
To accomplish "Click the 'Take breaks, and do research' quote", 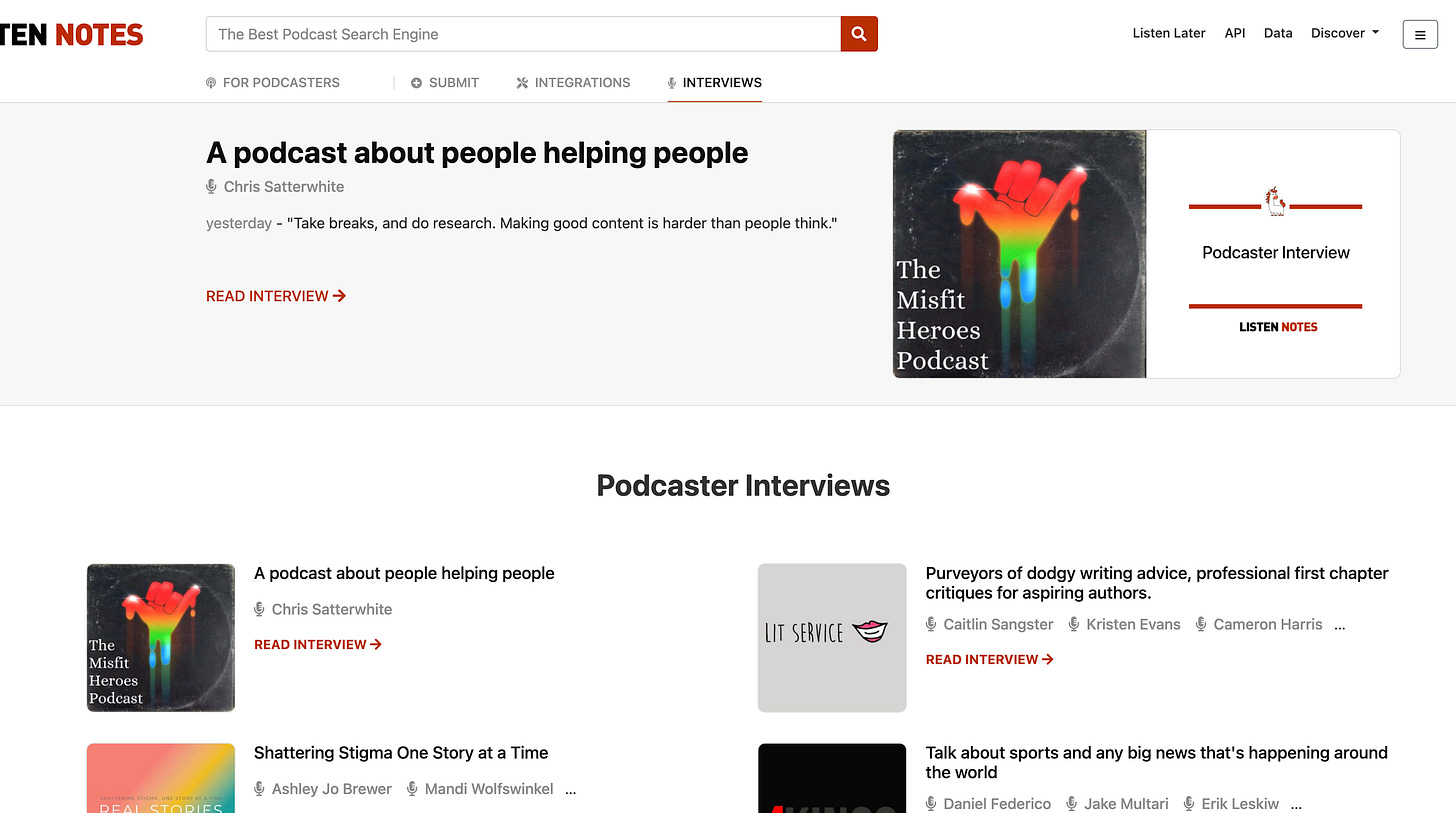I will (562, 223).
